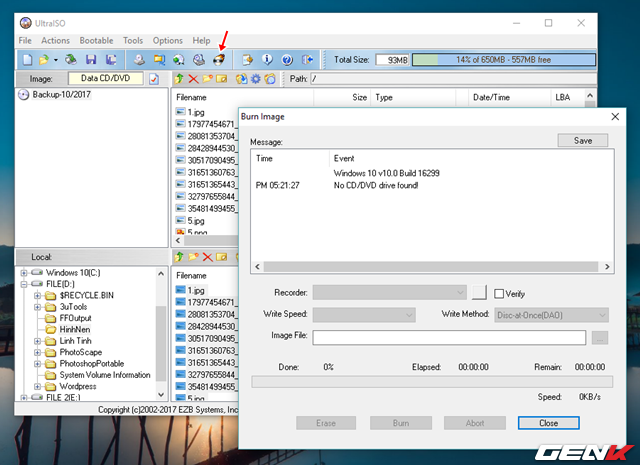
Task: Click the blue Info toolbar icon
Action: pyautogui.click(x=267, y=60)
